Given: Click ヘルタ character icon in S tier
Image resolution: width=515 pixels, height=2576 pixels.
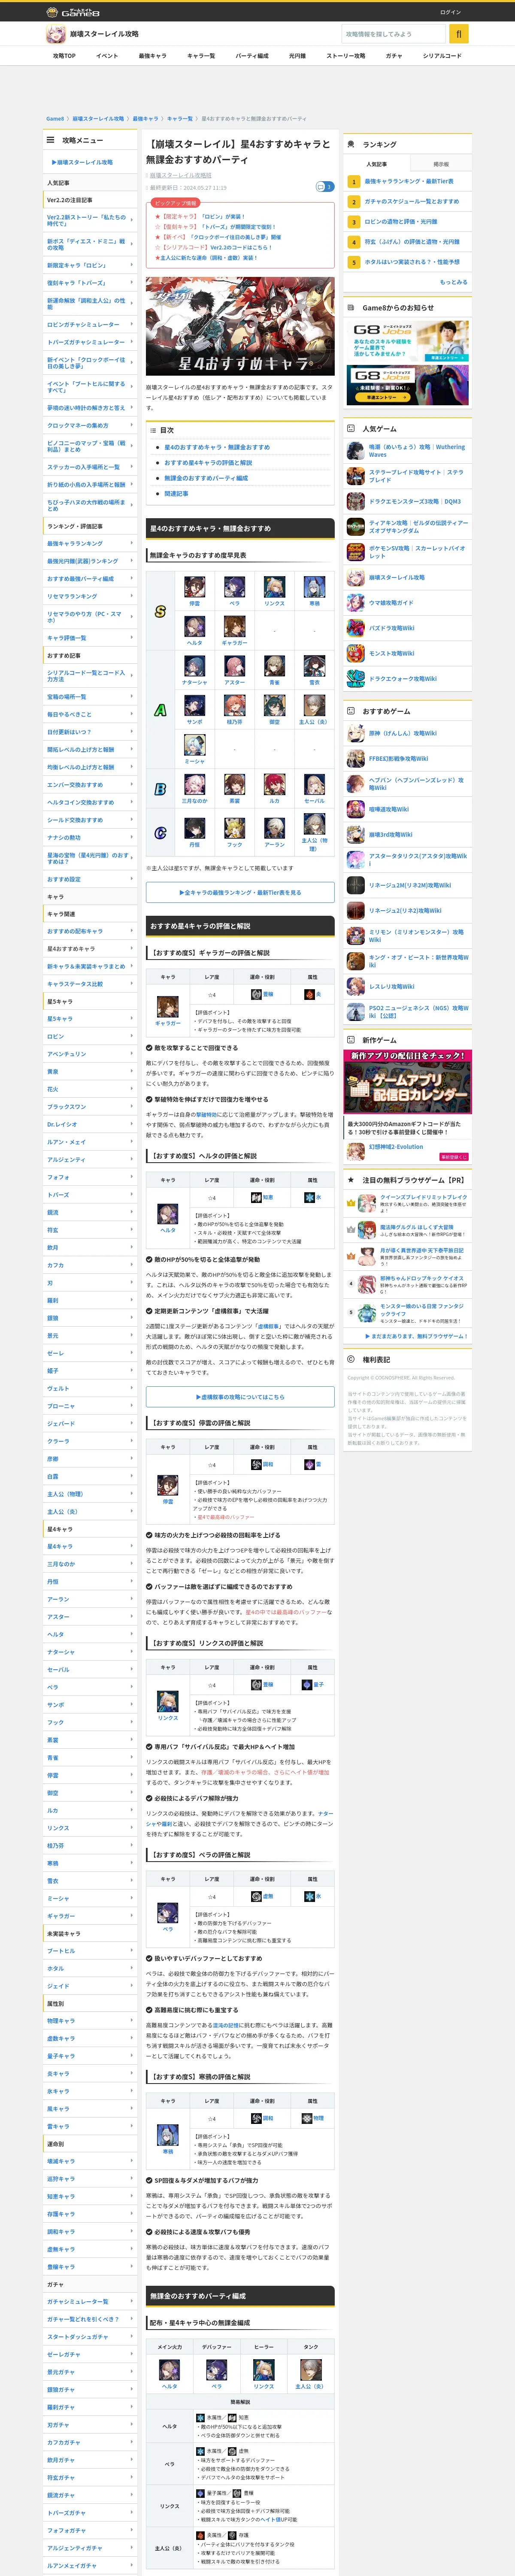Looking at the screenshot, I should [194, 627].
